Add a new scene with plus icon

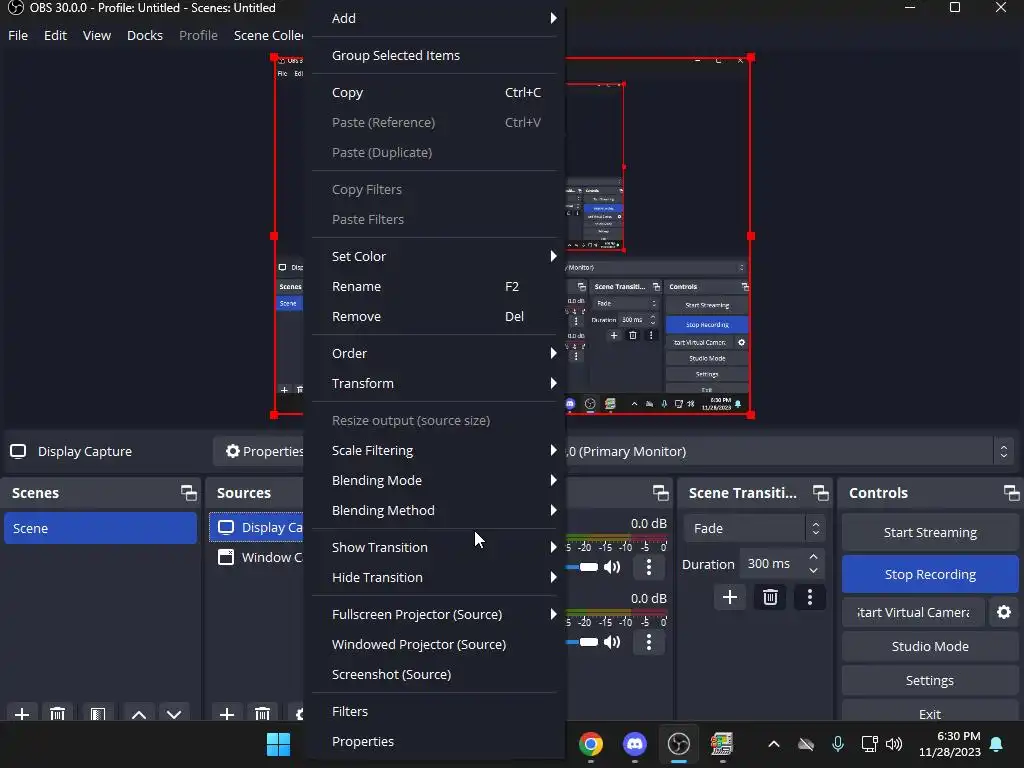(22, 714)
